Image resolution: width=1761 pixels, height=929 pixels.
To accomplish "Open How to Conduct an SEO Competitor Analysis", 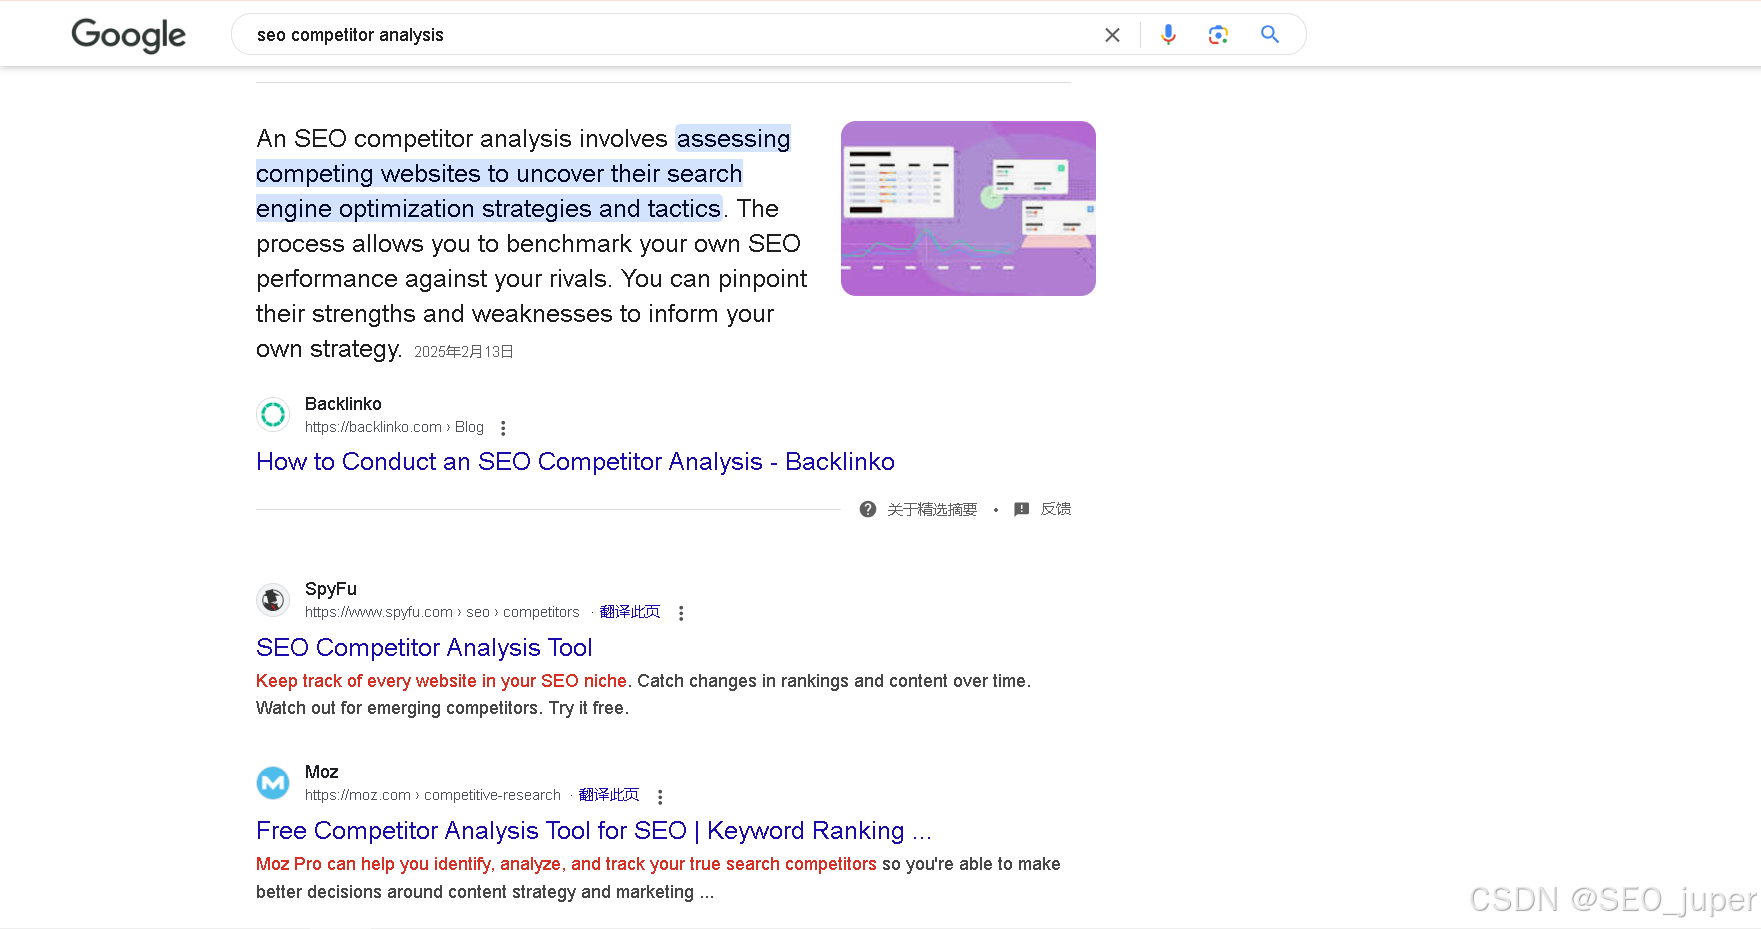I will (575, 462).
